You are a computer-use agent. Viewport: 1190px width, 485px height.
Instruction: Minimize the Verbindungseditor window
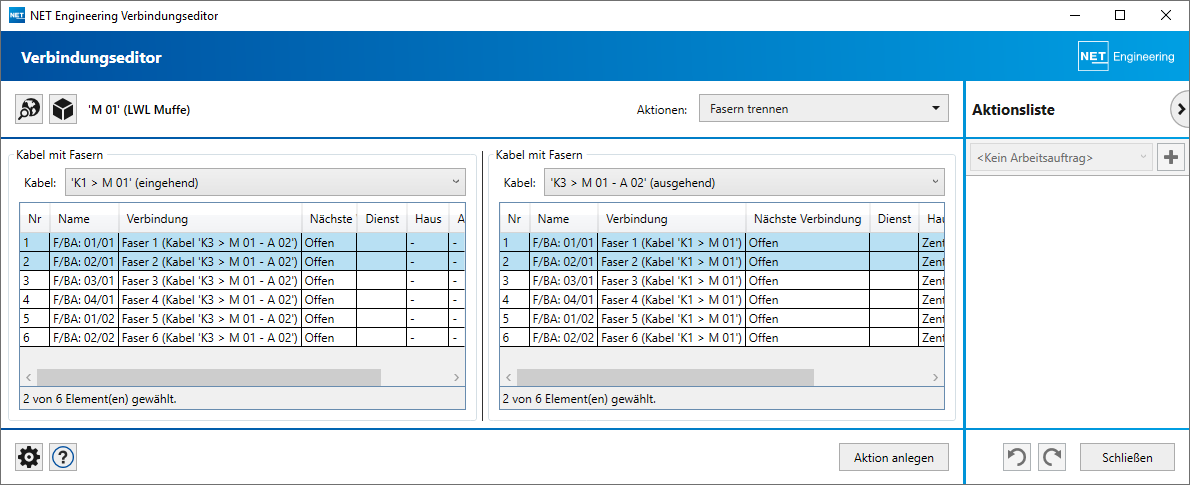1075,15
